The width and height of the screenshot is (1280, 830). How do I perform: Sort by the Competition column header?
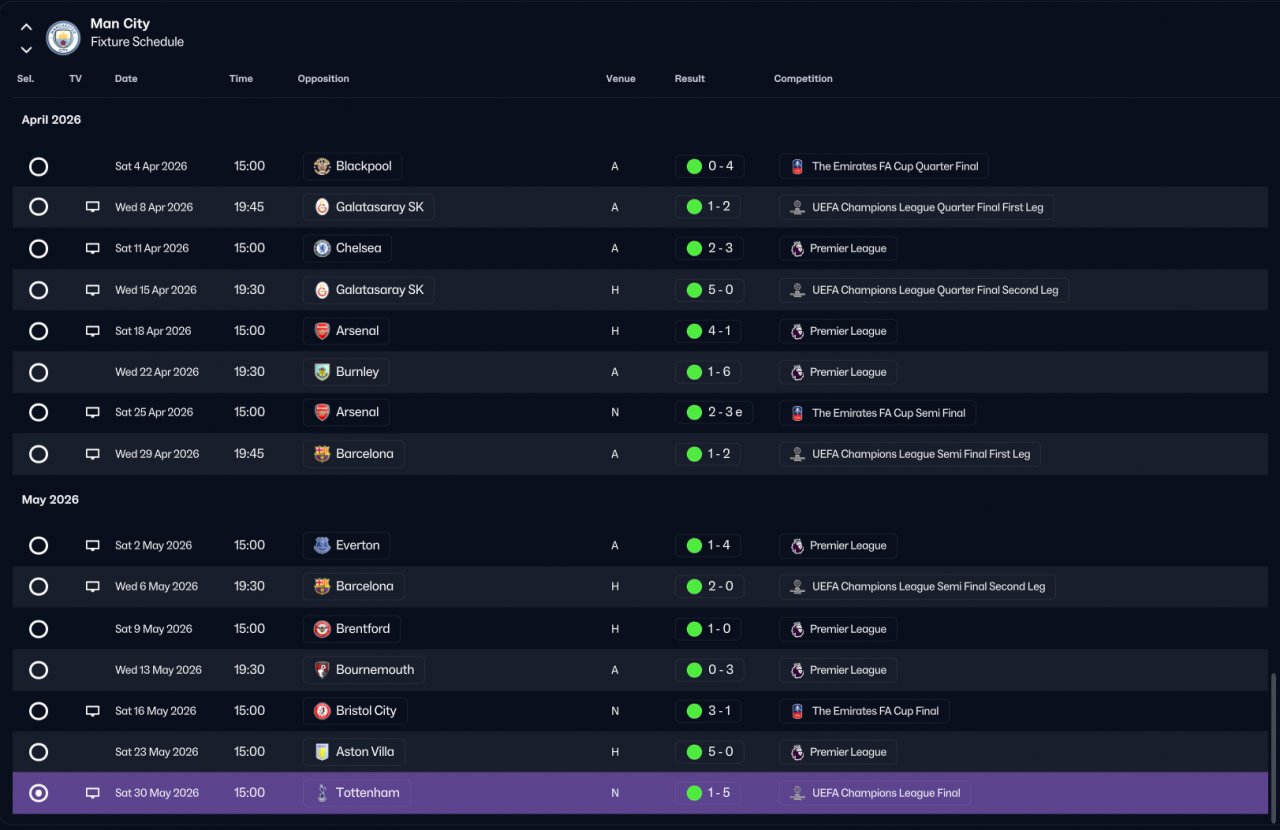(803, 79)
